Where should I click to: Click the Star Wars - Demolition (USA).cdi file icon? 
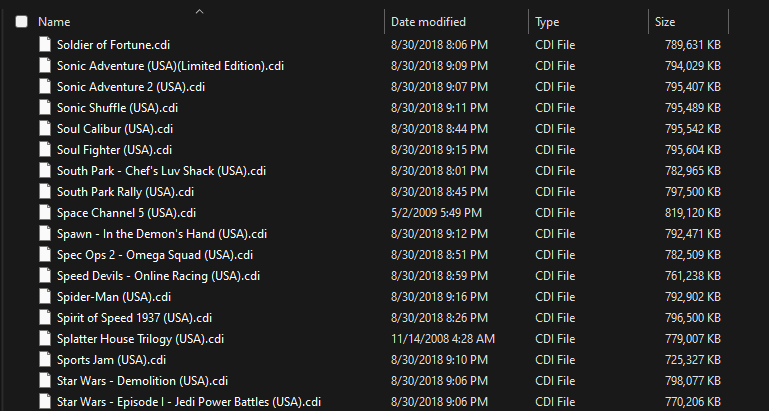45,381
